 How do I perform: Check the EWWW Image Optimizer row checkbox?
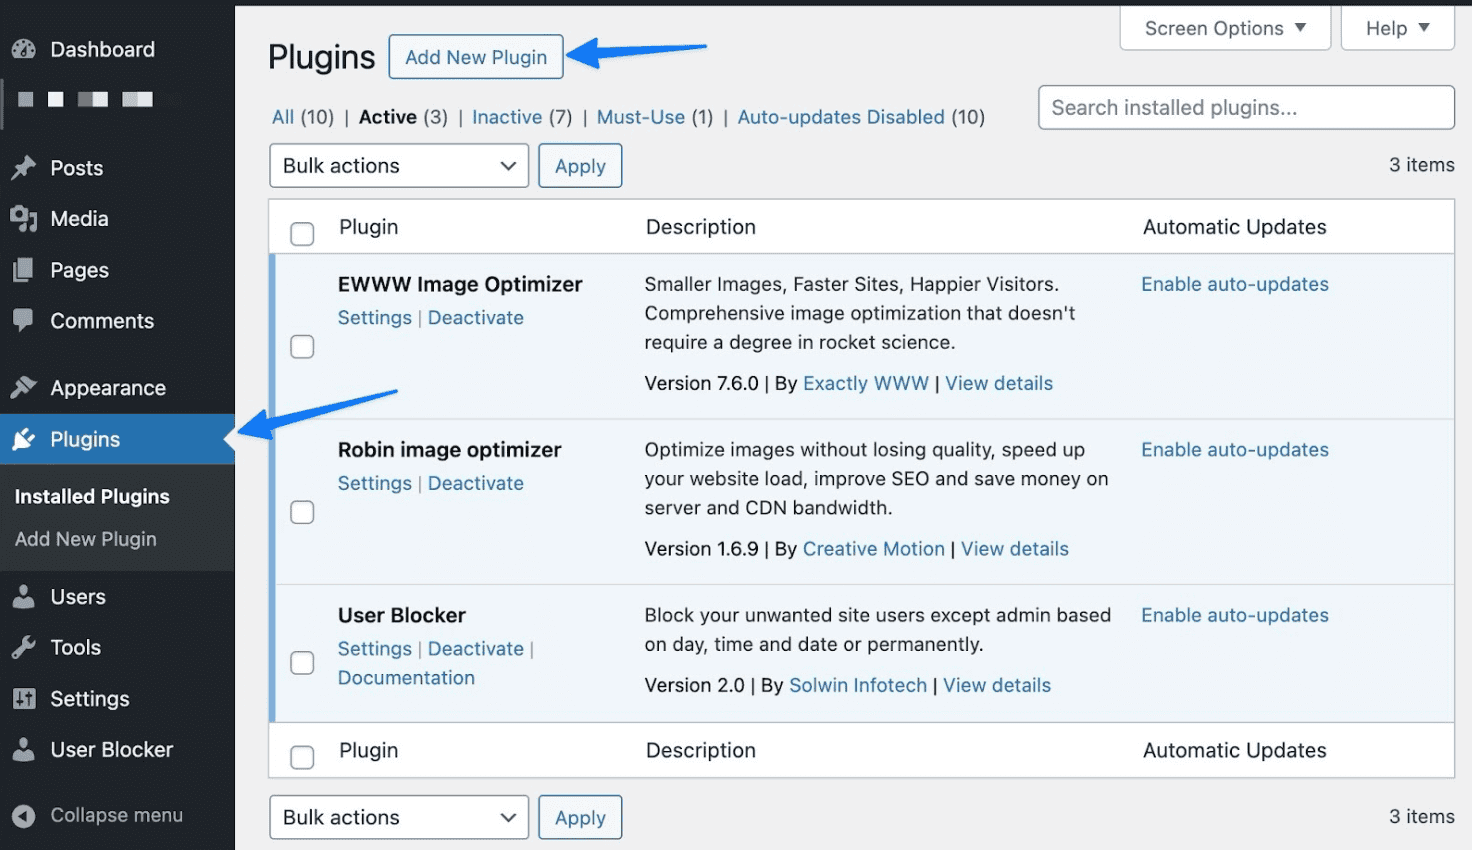302,346
